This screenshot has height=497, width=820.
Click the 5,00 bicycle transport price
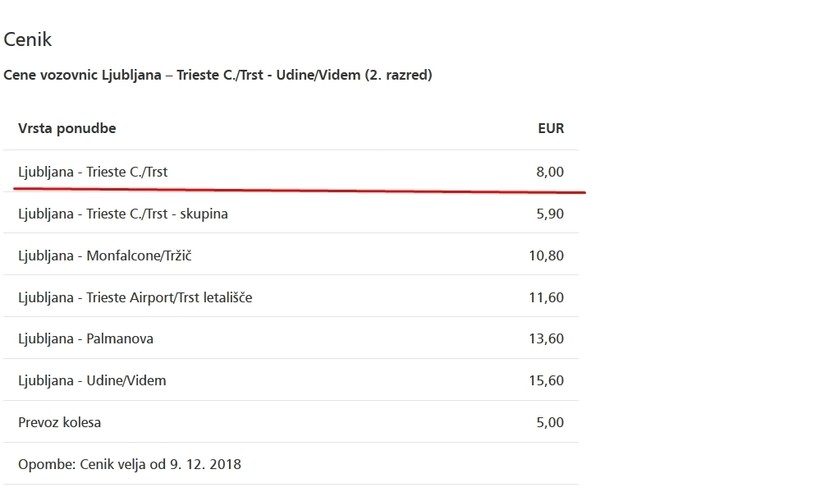(550, 423)
